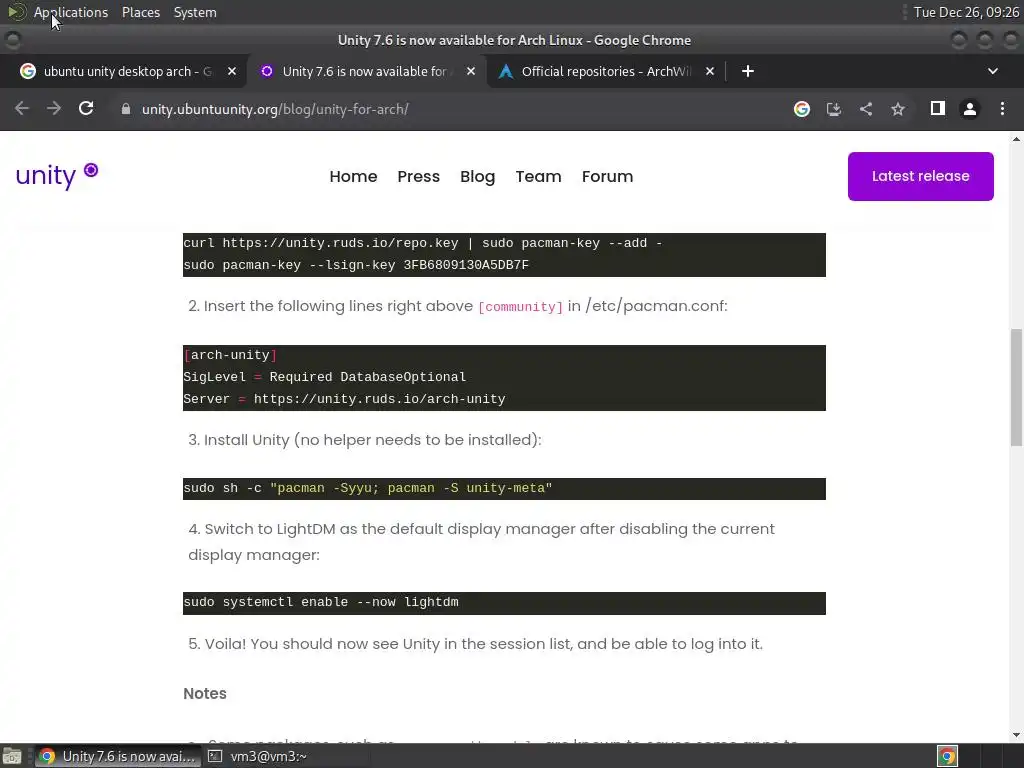Close the Unity 7.6 tab
Screen dimensions: 1024x768
coord(471,71)
